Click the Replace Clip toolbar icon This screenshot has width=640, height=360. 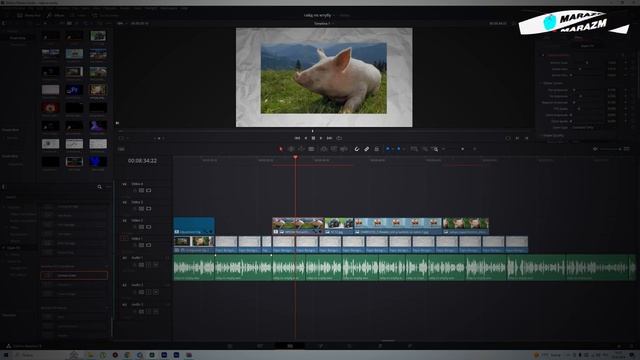pyautogui.click(x=344, y=149)
